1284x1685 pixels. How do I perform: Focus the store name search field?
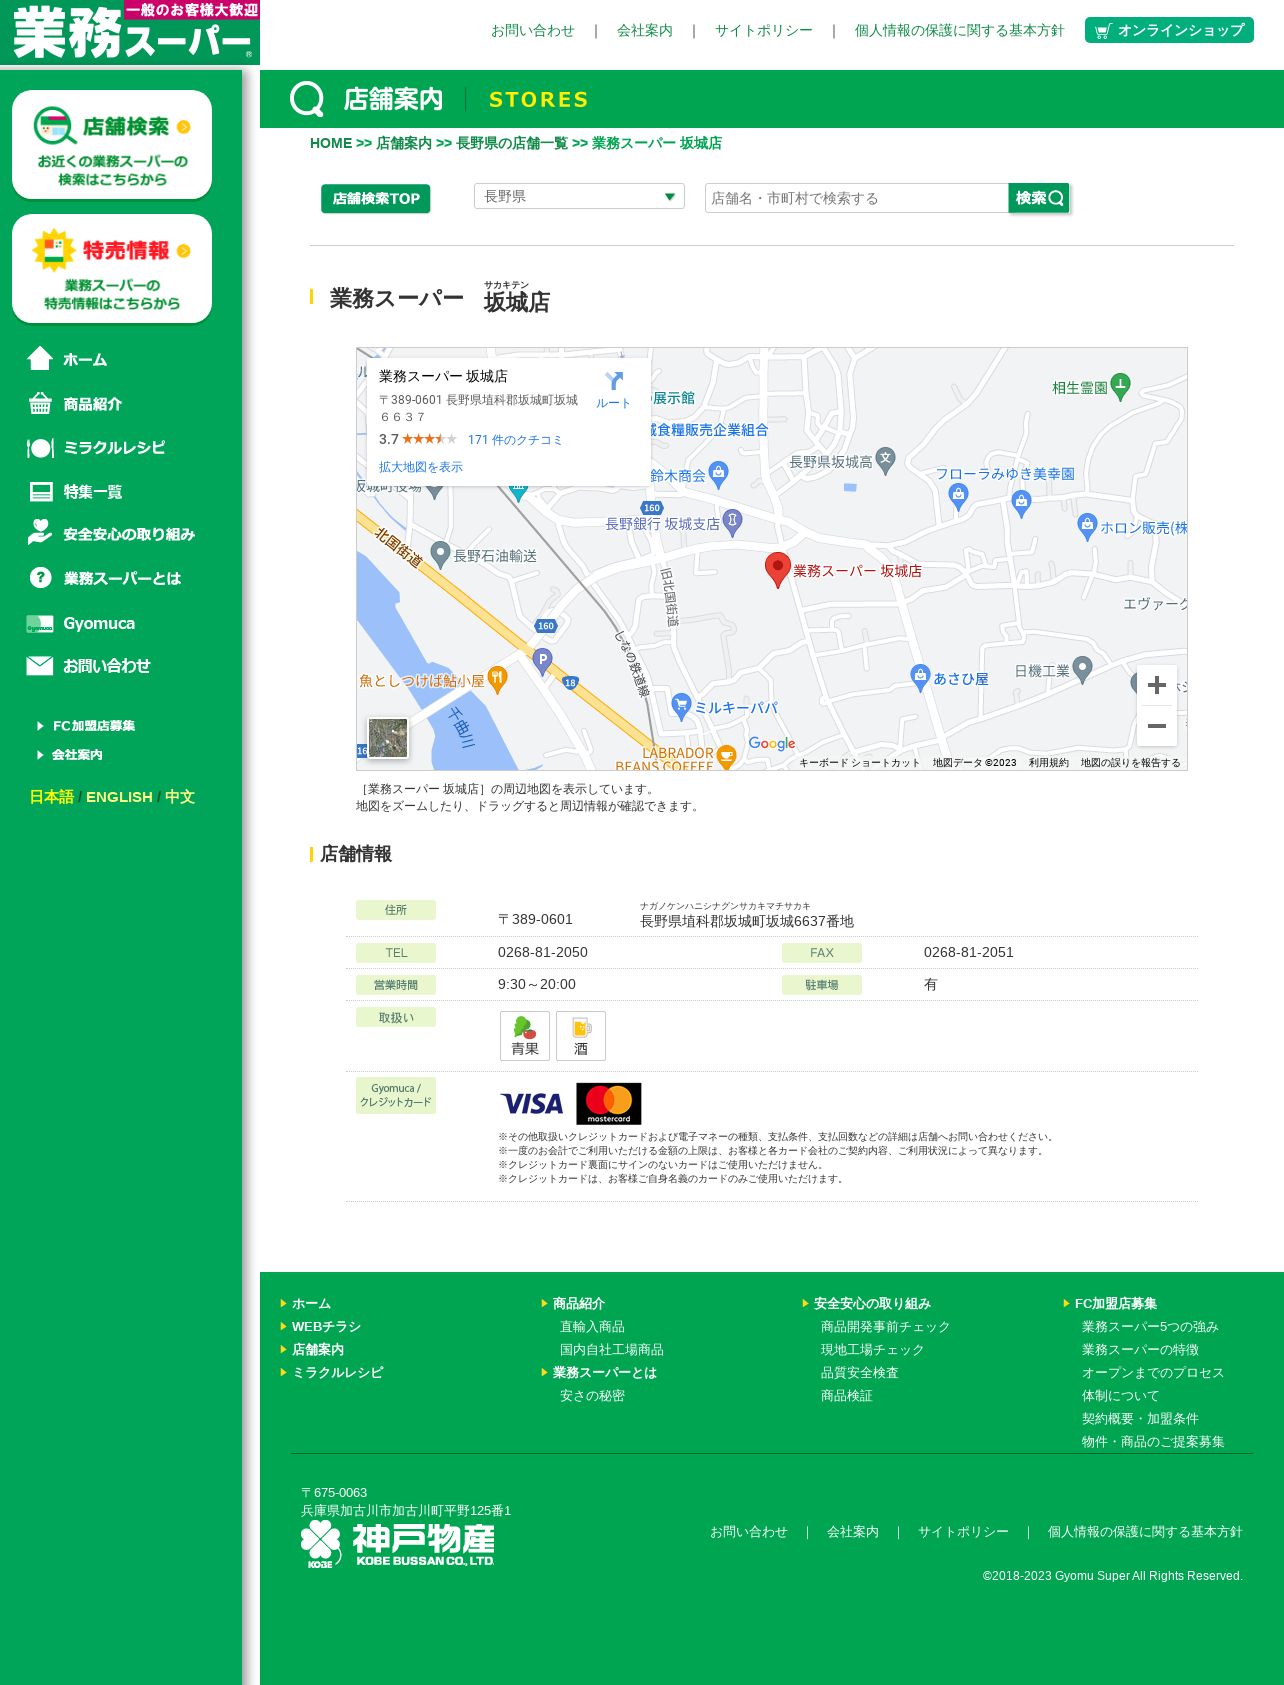[x=857, y=198]
